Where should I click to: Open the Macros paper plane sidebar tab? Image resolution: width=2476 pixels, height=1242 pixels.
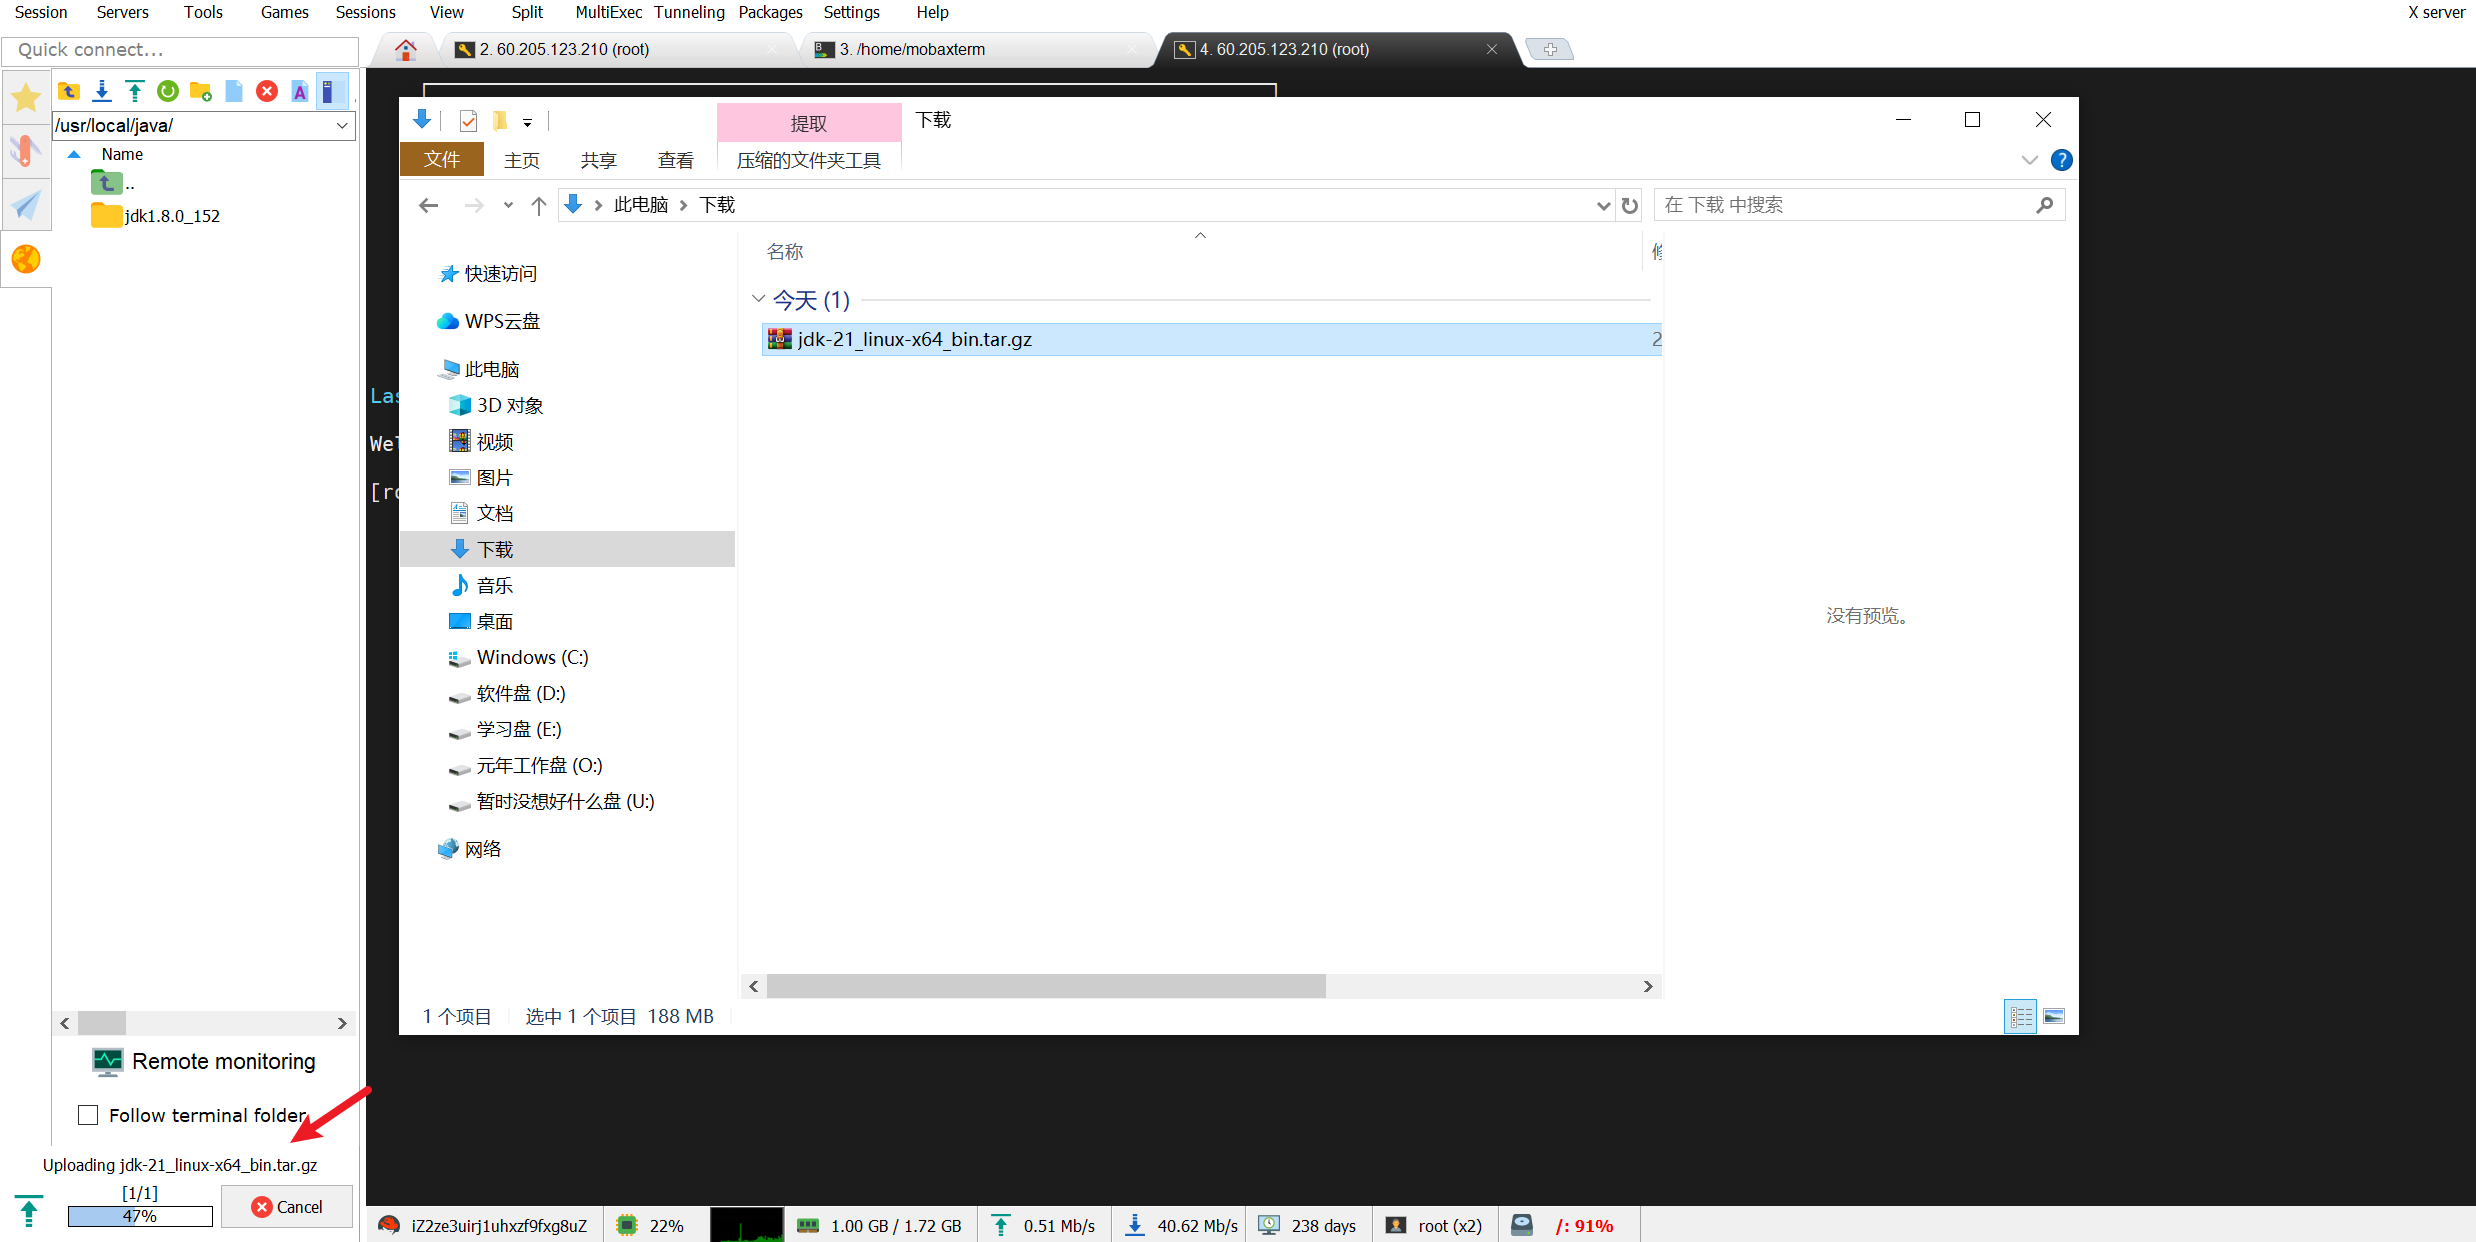26,206
